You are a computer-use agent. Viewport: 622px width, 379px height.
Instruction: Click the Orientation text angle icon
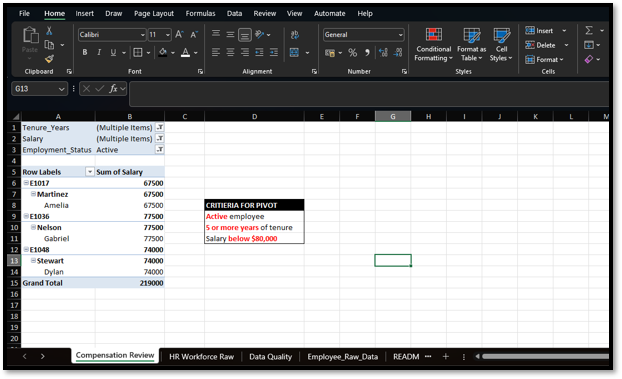coord(259,35)
